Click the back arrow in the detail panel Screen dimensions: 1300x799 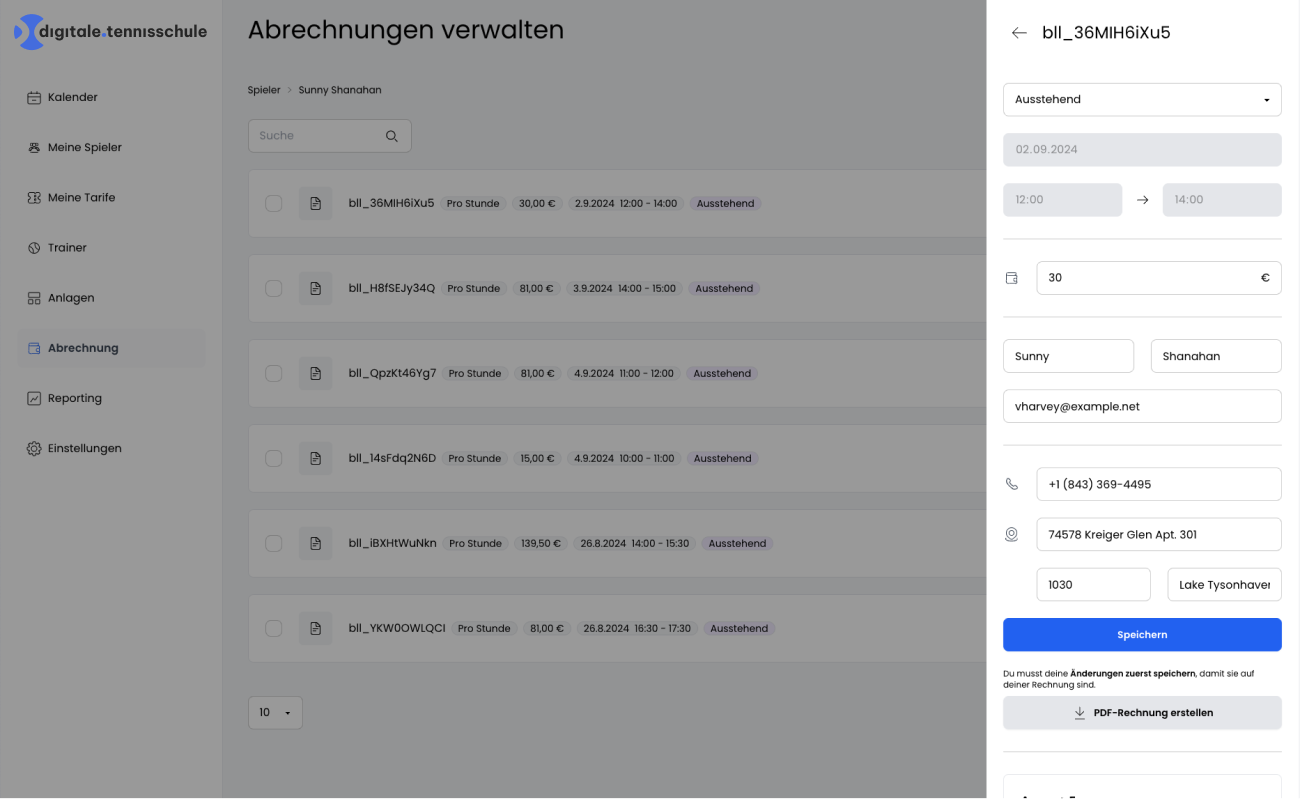tap(1018, 32)
